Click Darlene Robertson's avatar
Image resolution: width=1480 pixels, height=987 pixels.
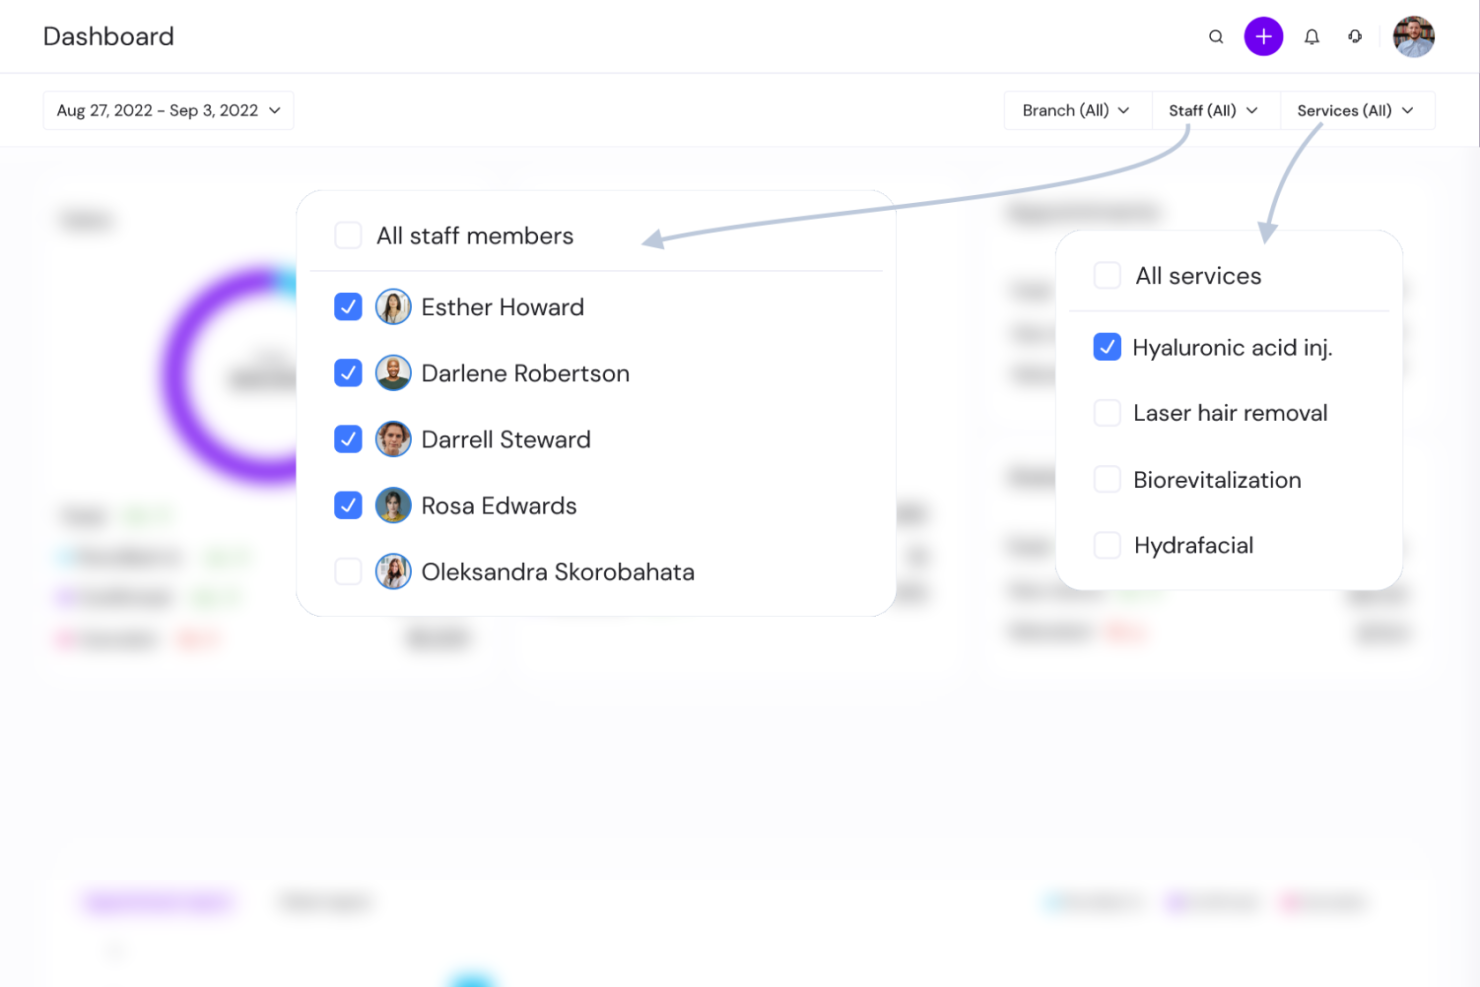(x=393, y=373)
